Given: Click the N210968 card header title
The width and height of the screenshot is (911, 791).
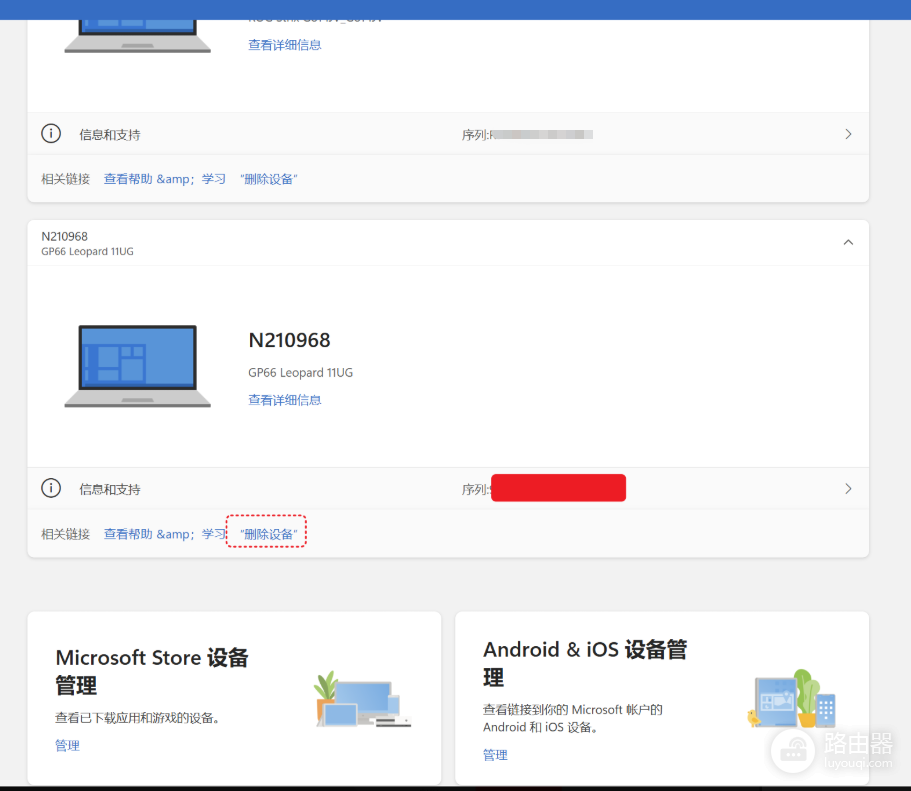Looking at the screenshot, I should (64, 237).
